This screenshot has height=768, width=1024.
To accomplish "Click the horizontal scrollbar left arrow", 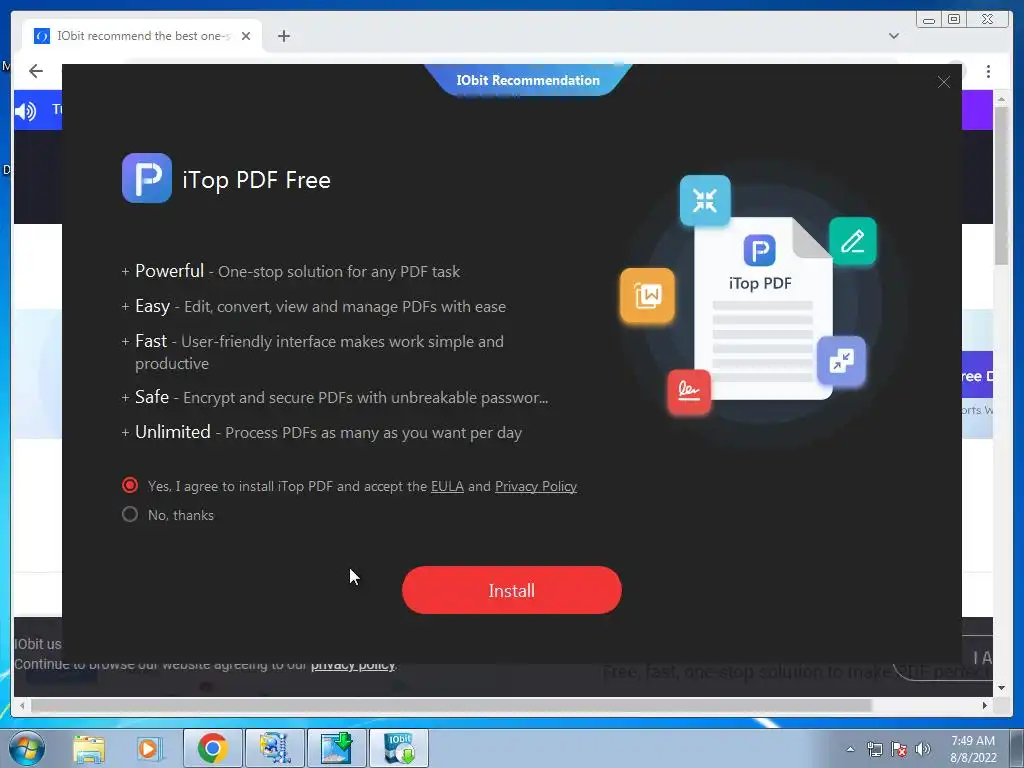I will pos(22,705).
